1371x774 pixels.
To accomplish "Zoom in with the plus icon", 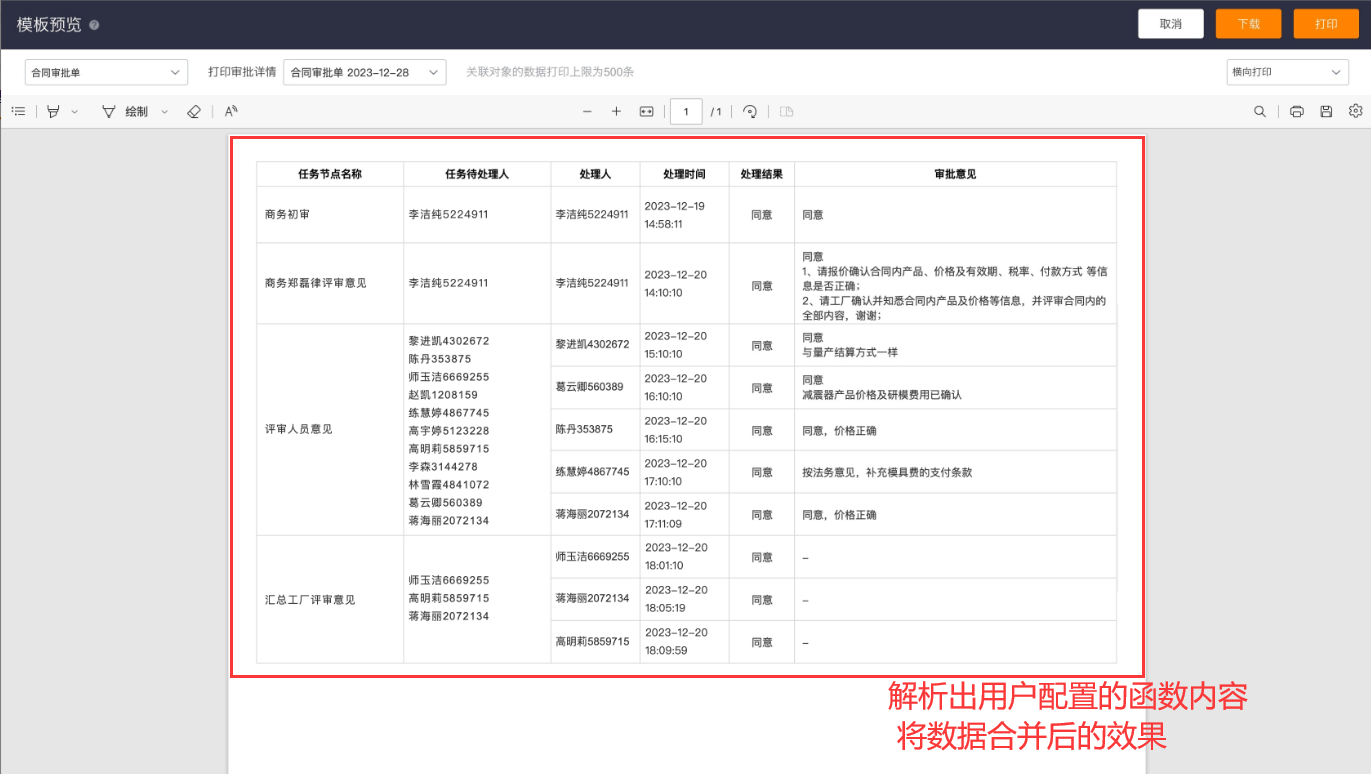I will [616, 111].
